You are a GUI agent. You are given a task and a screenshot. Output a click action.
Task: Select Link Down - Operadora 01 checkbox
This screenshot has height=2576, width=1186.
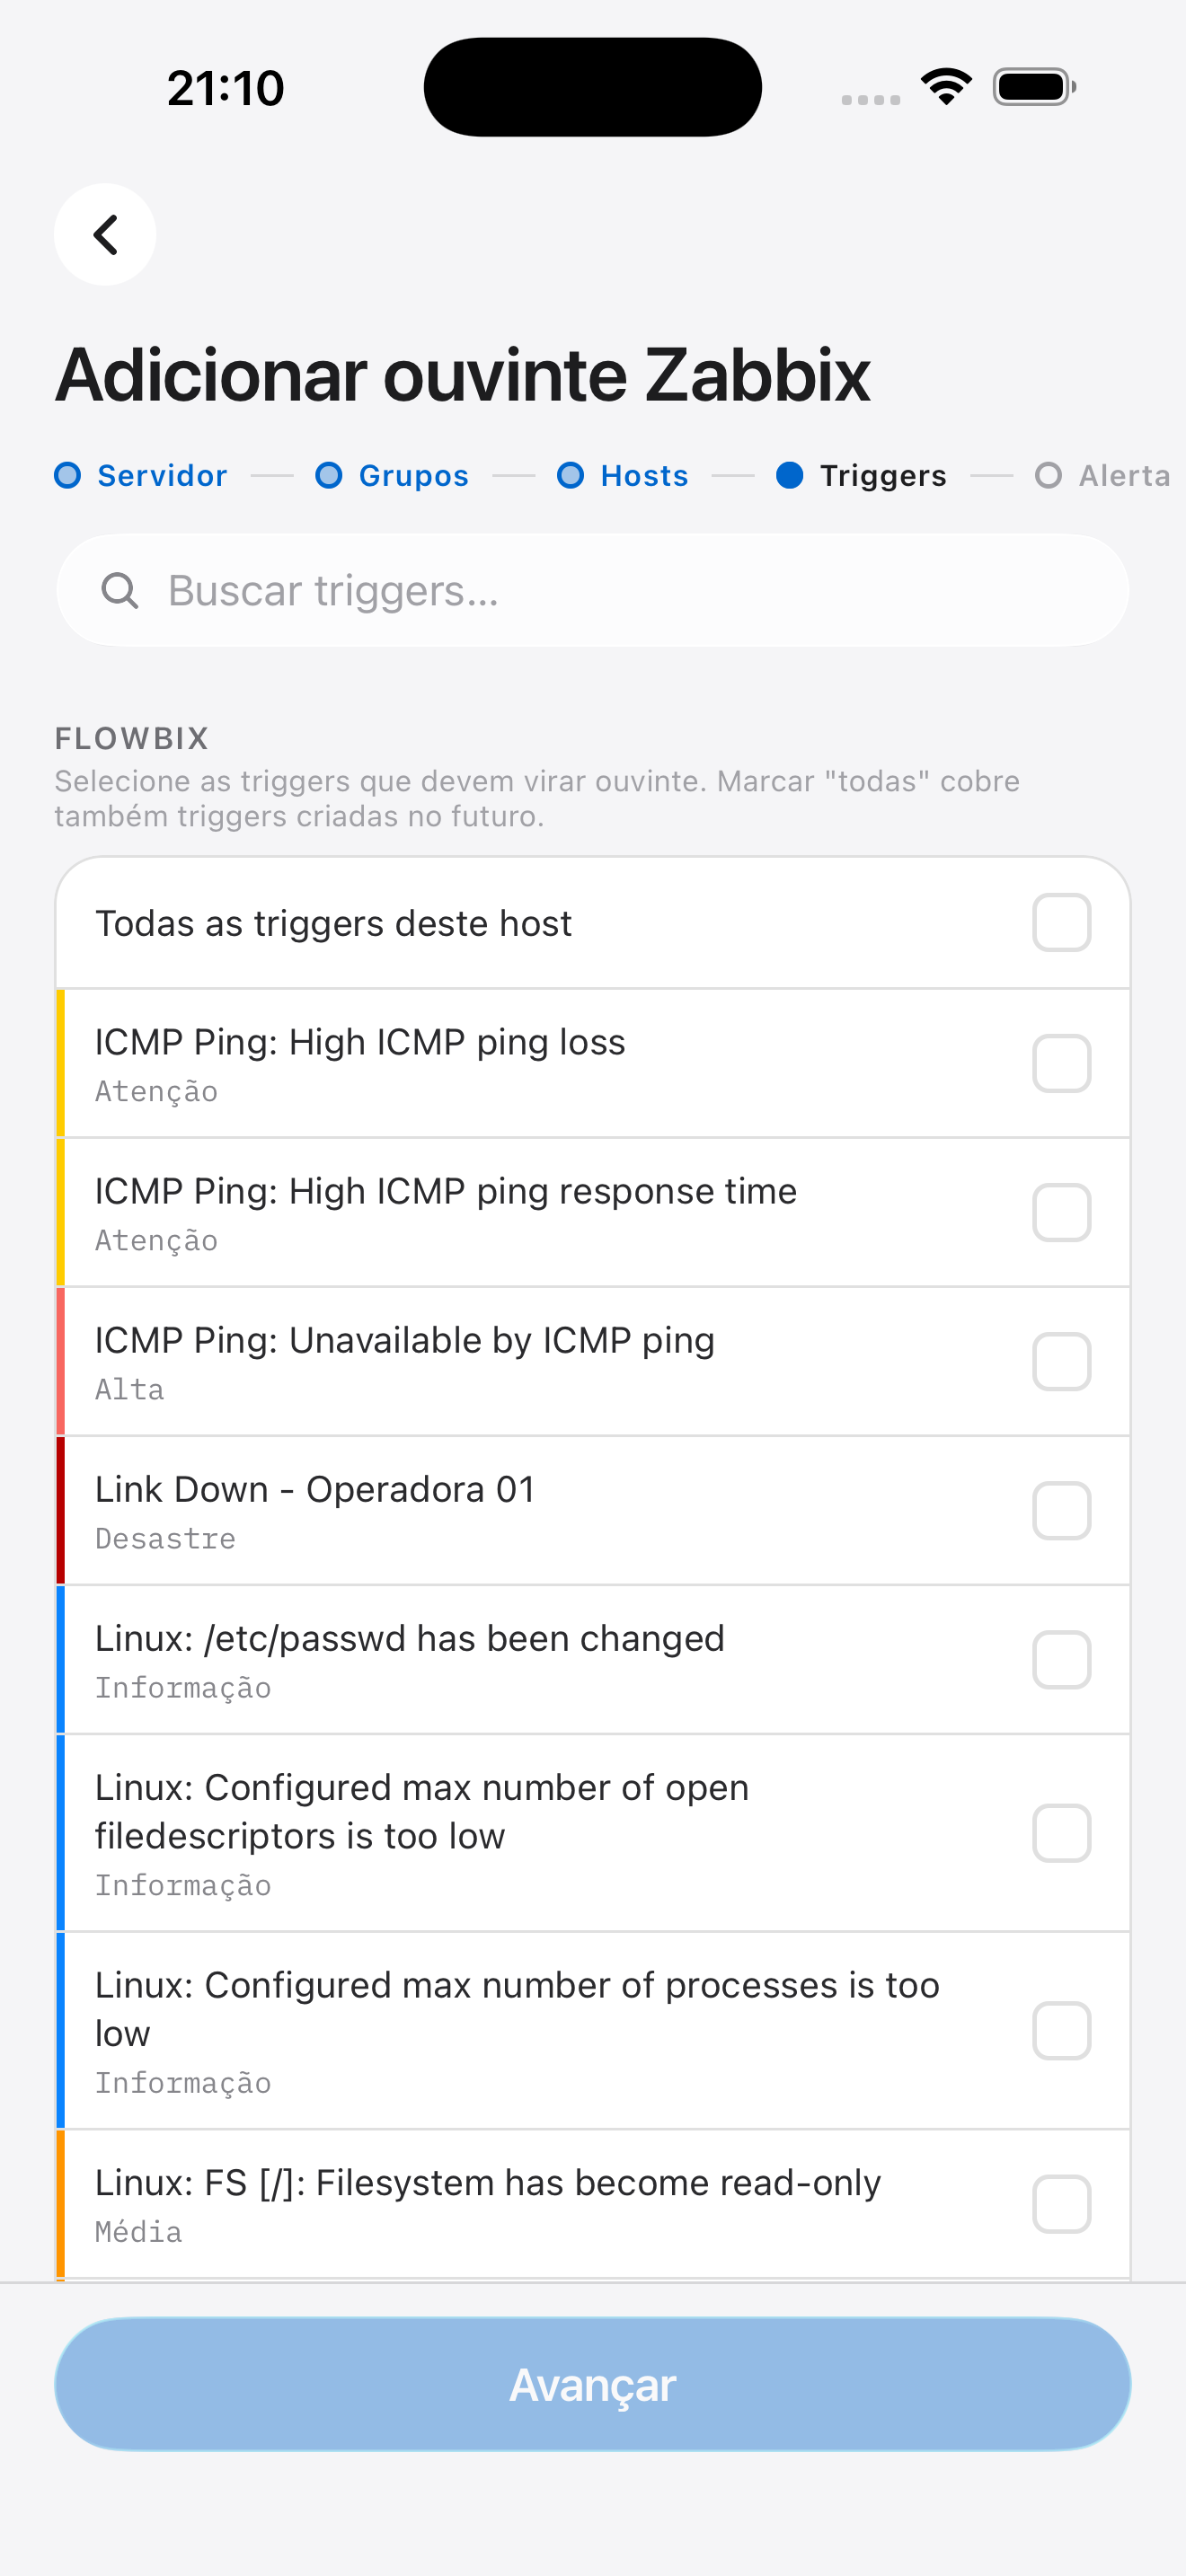[1061, 1511]
